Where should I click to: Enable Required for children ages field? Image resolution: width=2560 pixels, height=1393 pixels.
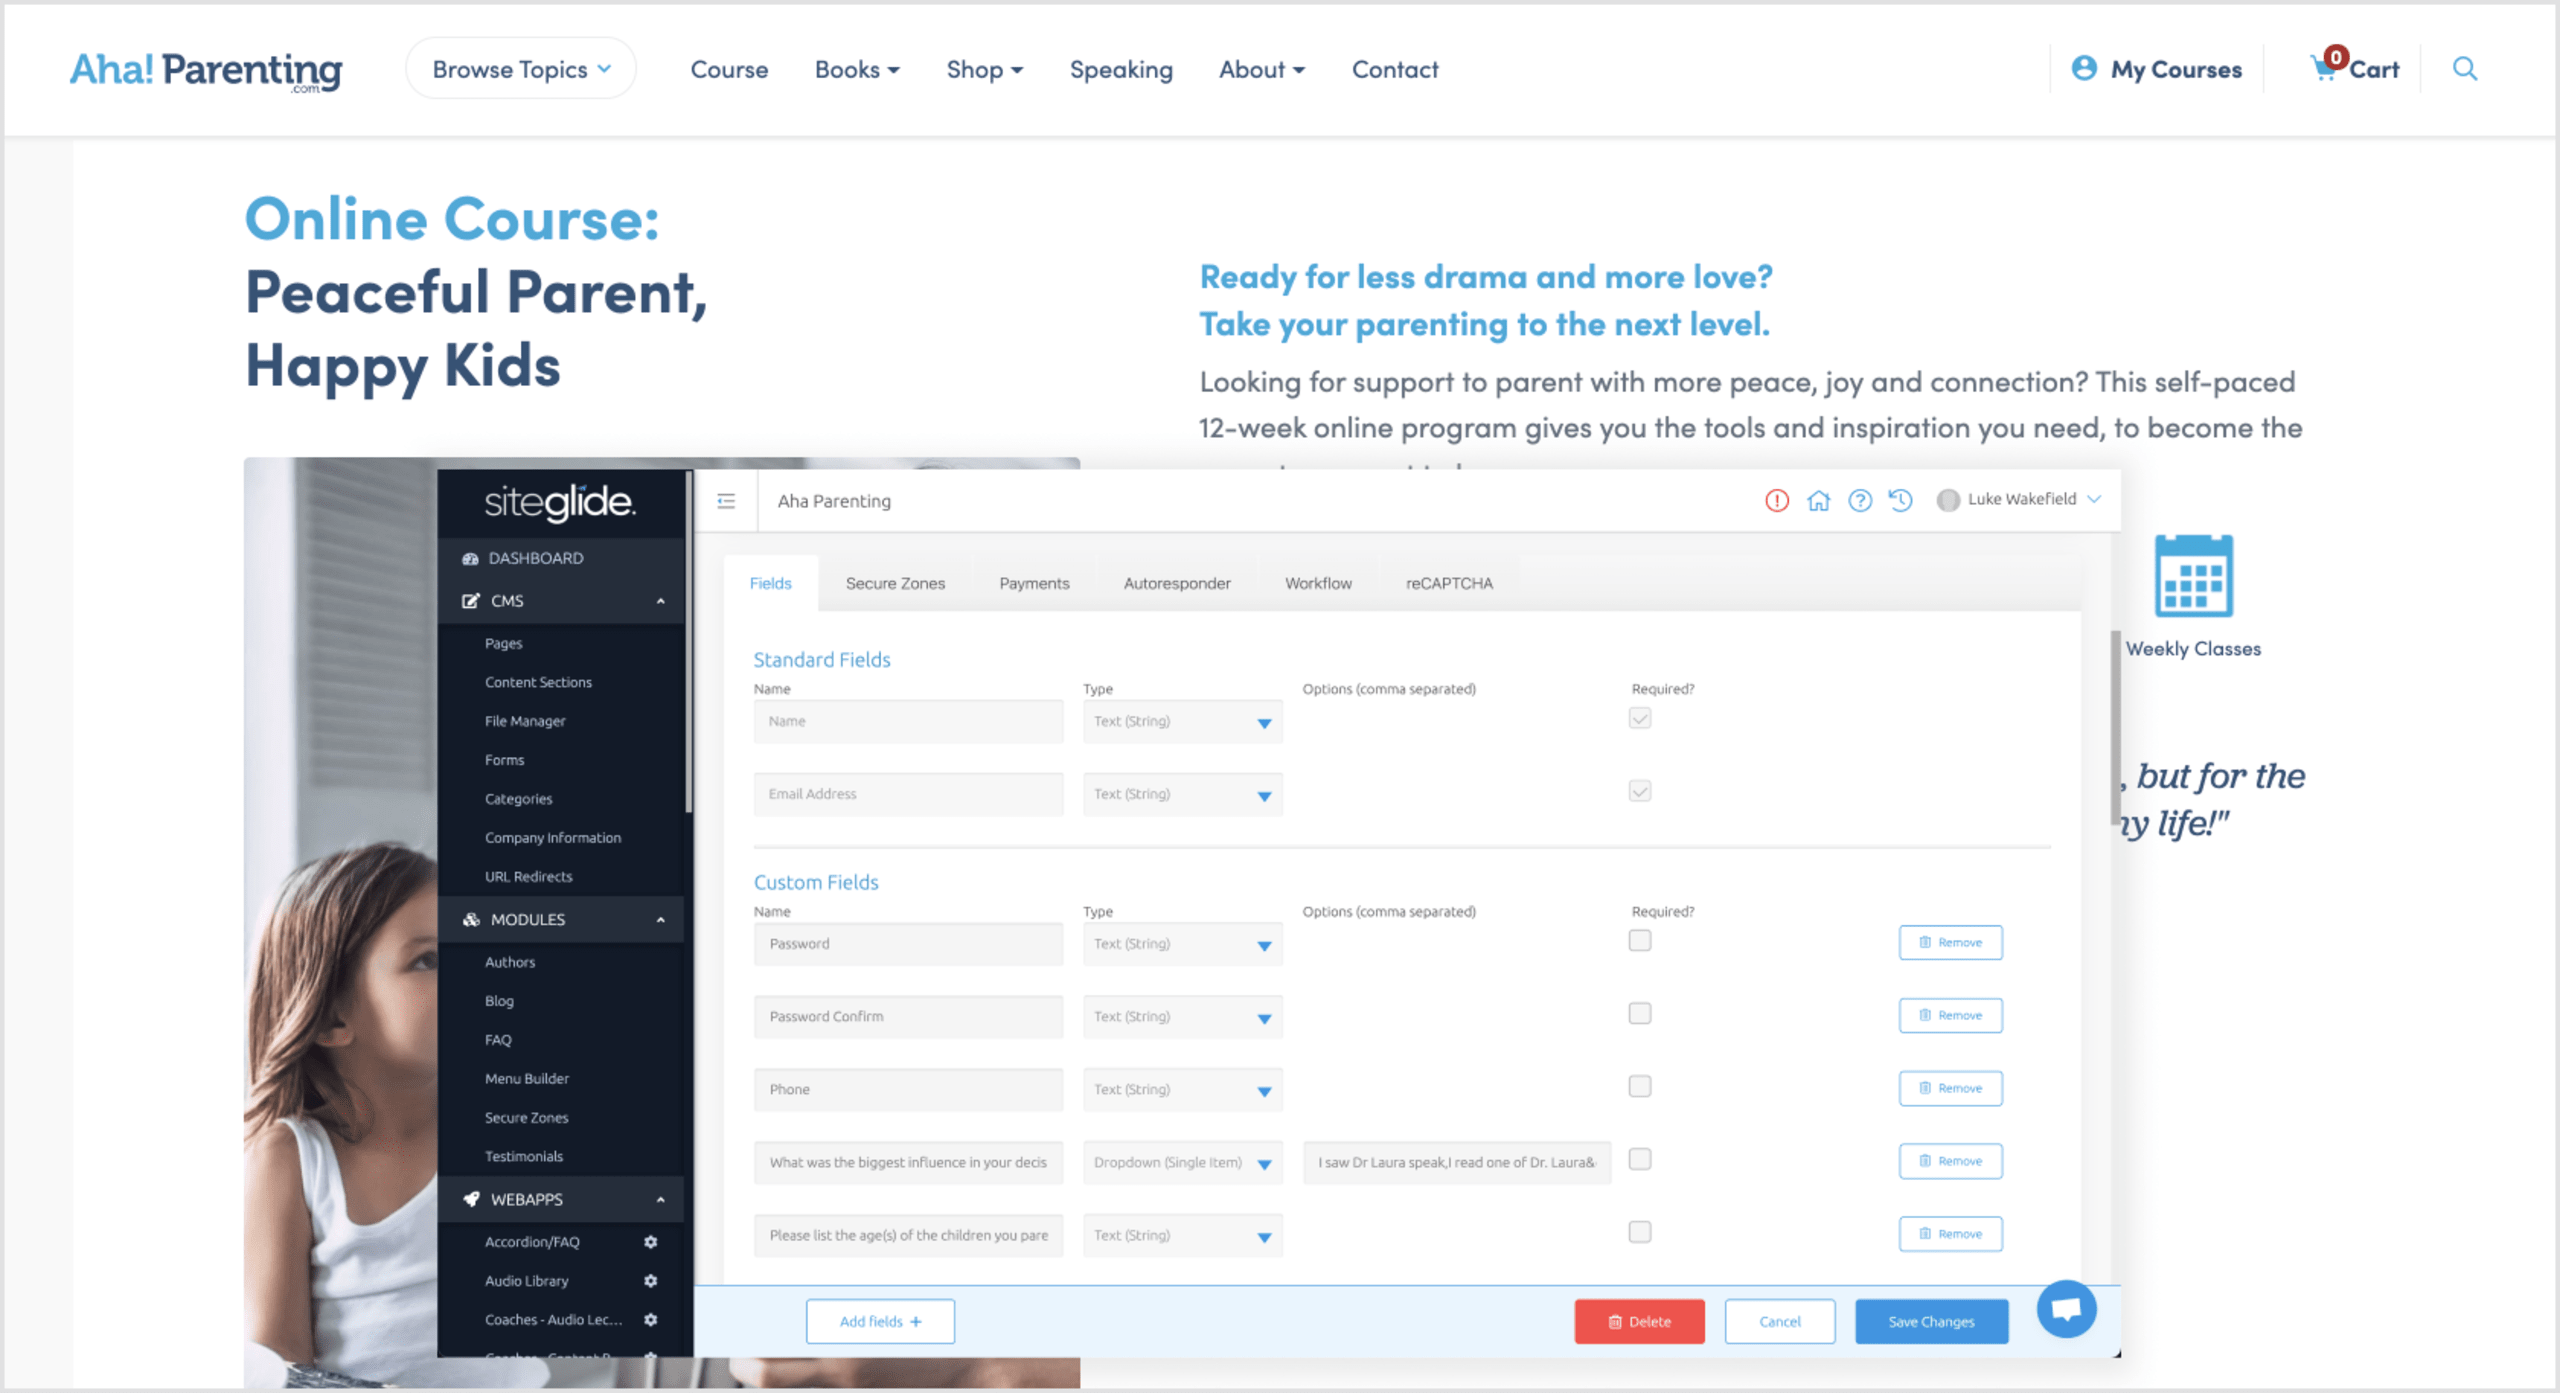[x=1640, y=1233]
